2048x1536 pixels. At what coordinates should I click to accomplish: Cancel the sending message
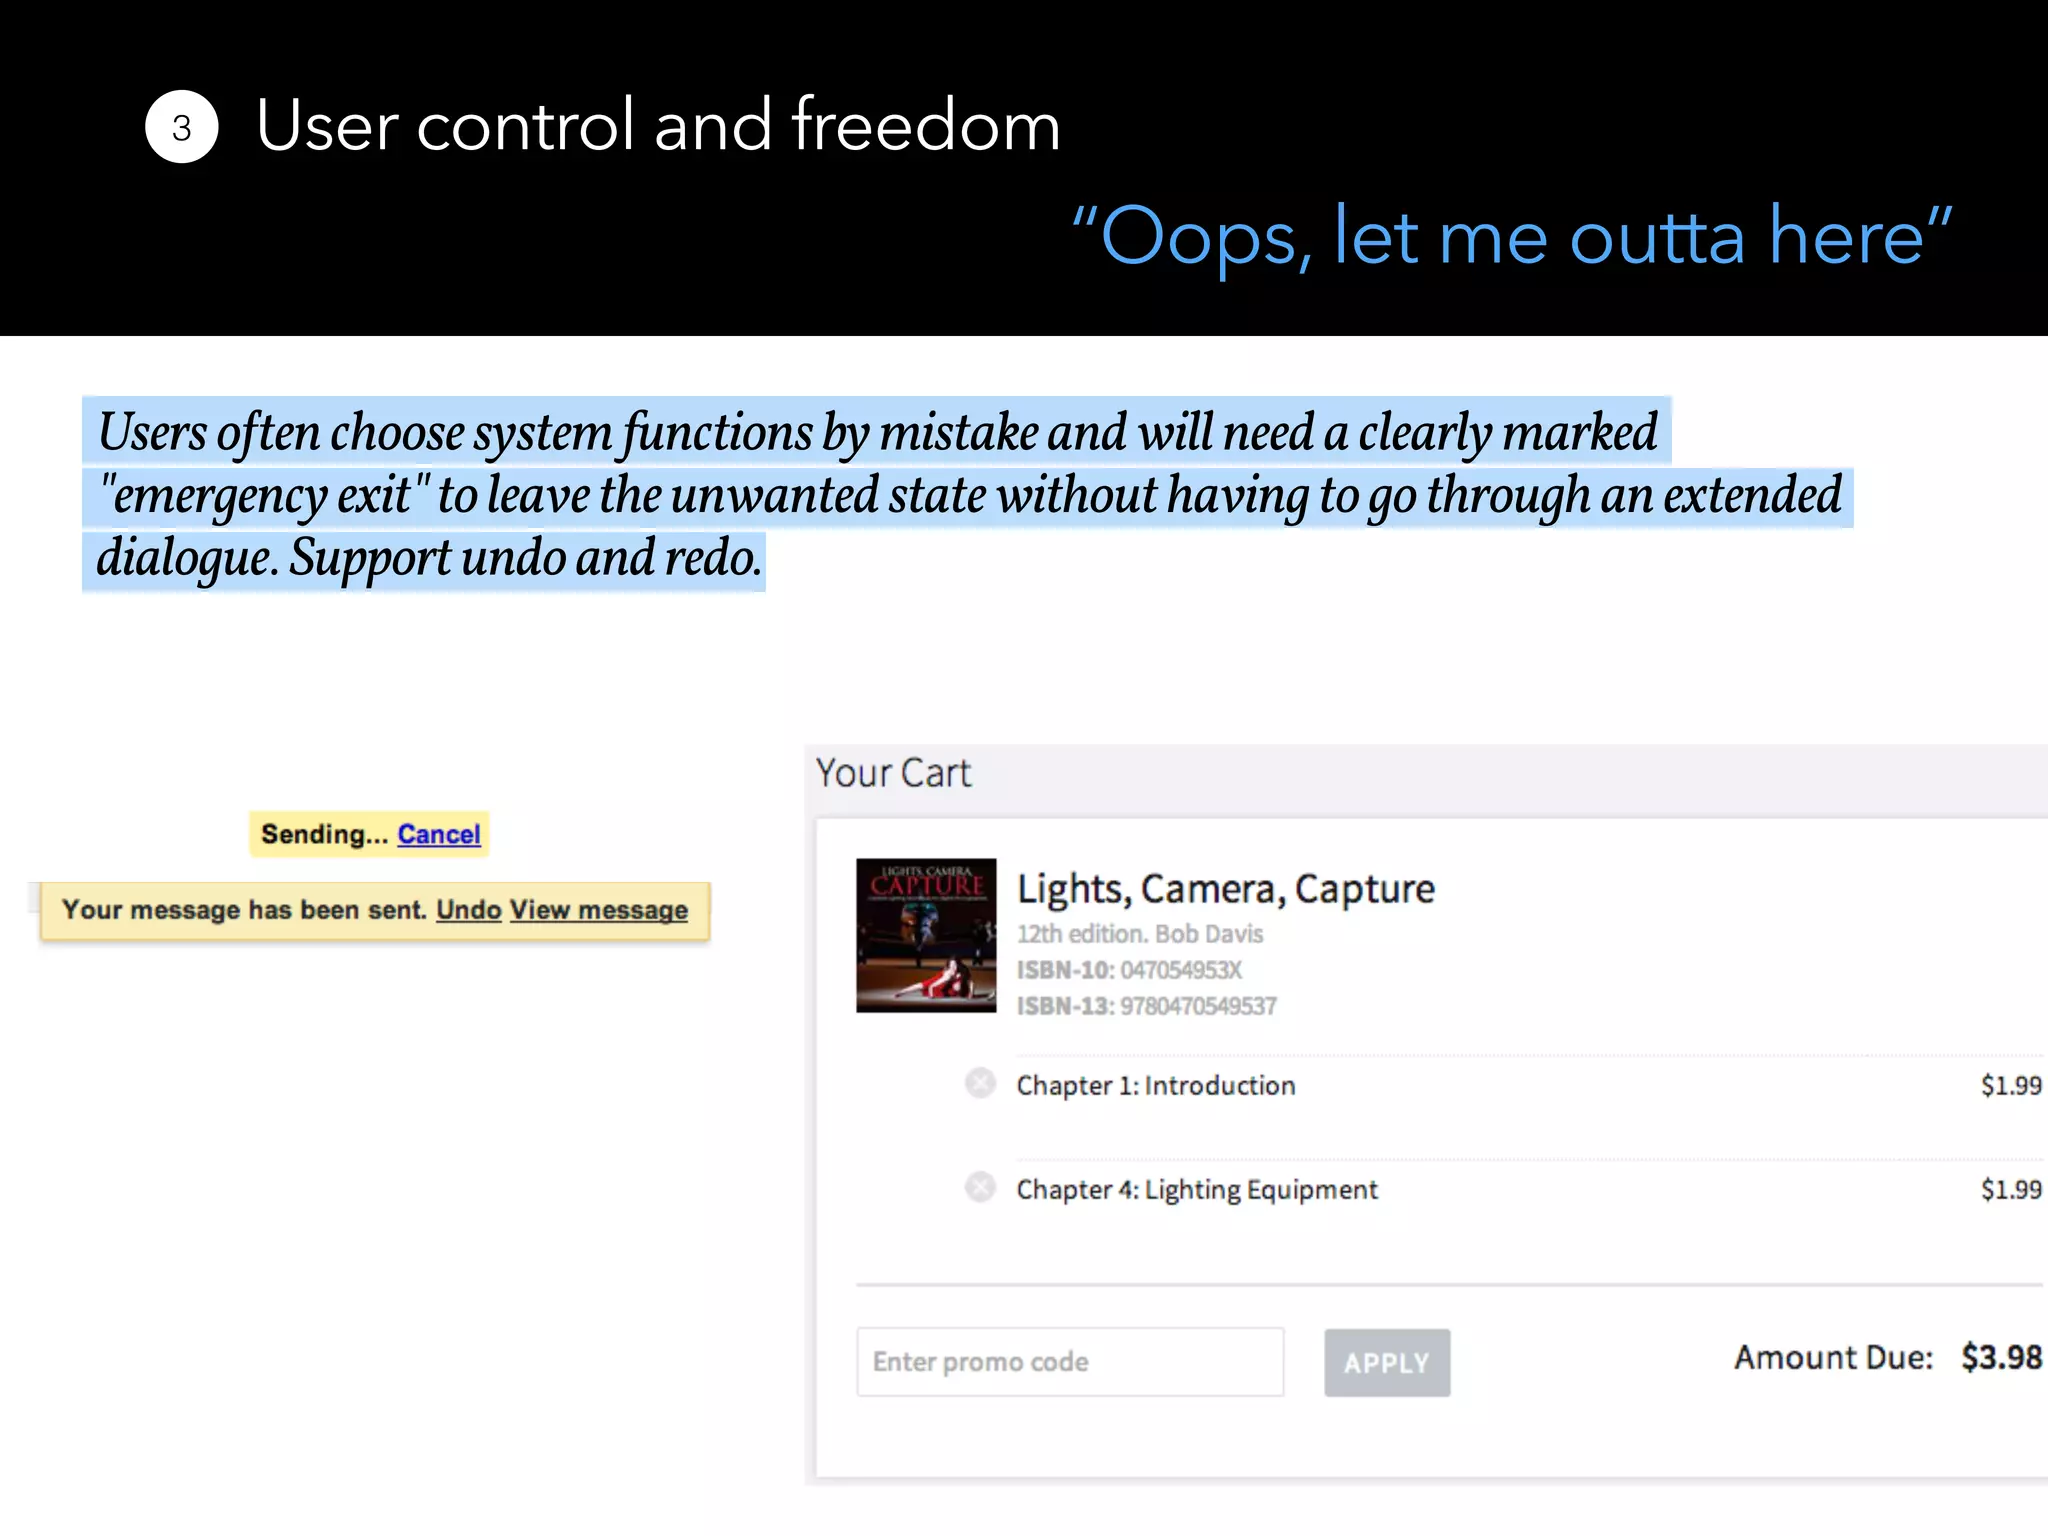[x=439, y=834]
